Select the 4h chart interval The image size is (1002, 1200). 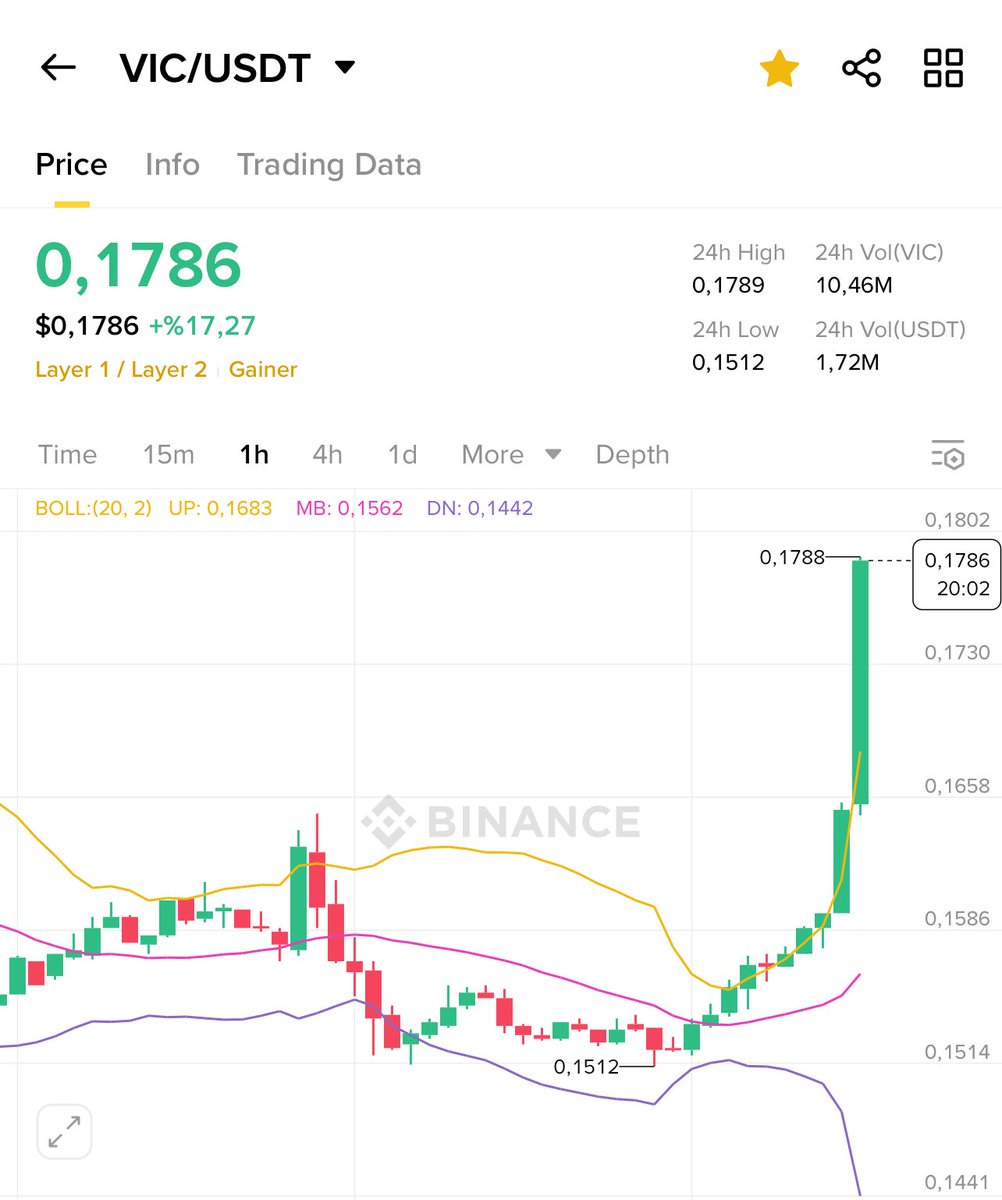tap(327, 455)
